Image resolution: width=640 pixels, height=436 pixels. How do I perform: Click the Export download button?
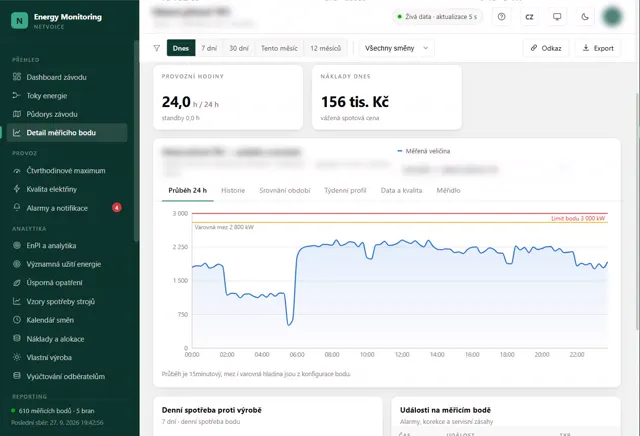coord(598,48)
